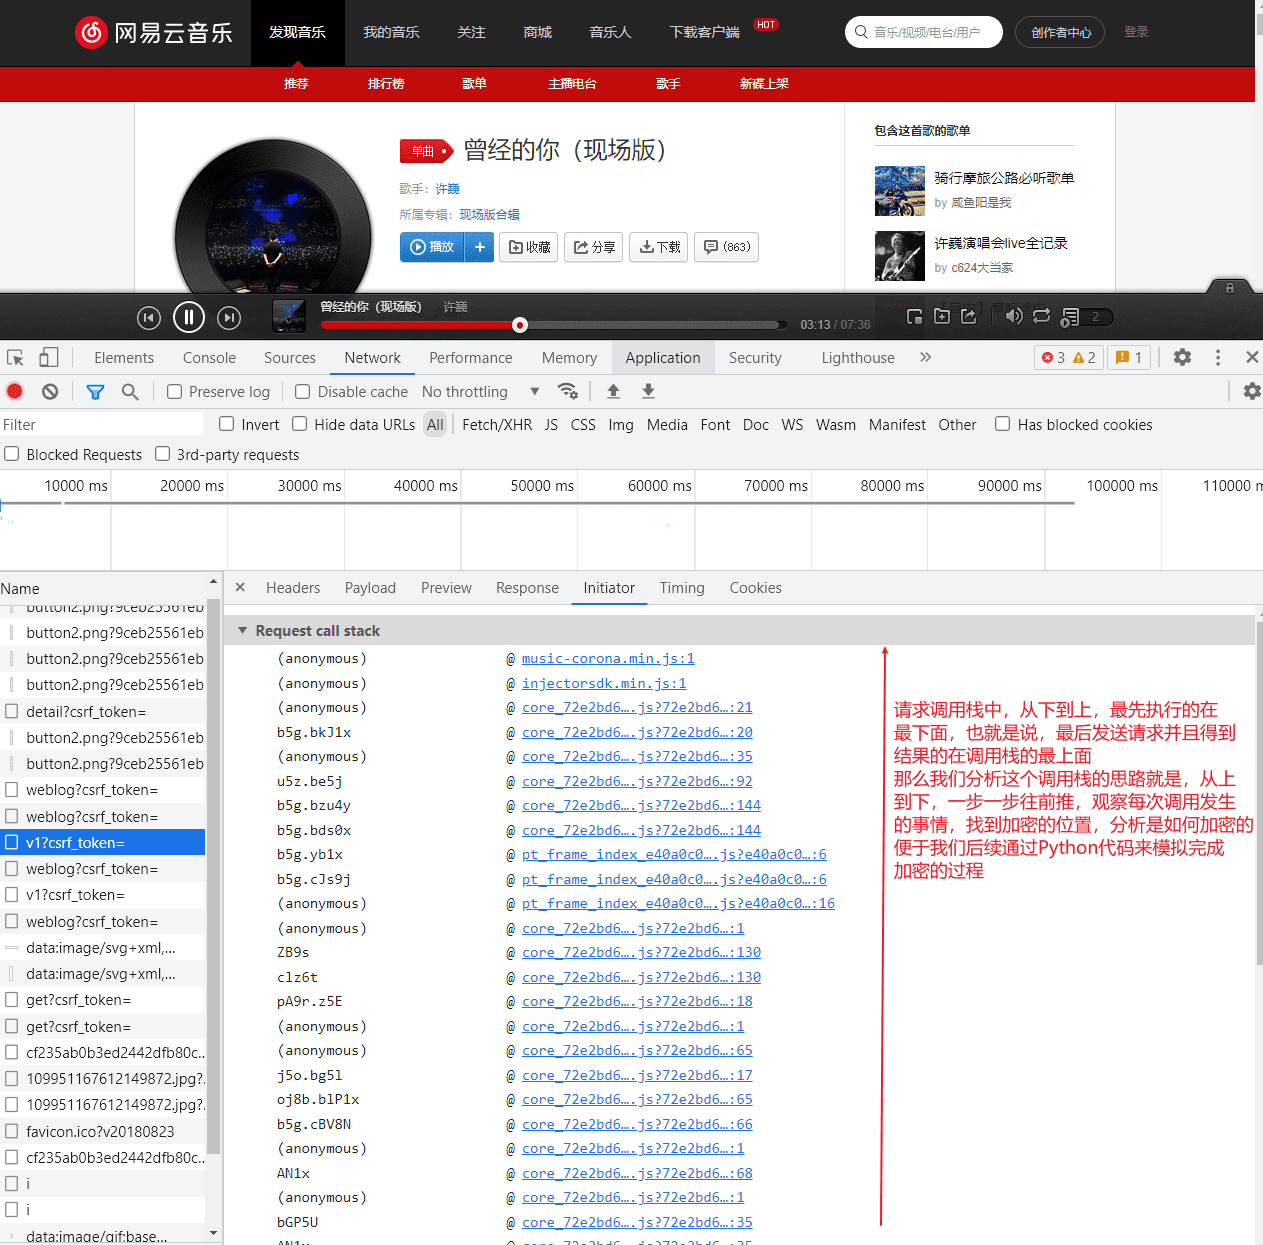Open the network conditions icon
Image resolution: width=1263 pixels, height=1245 pixels.
pos(568,391)
